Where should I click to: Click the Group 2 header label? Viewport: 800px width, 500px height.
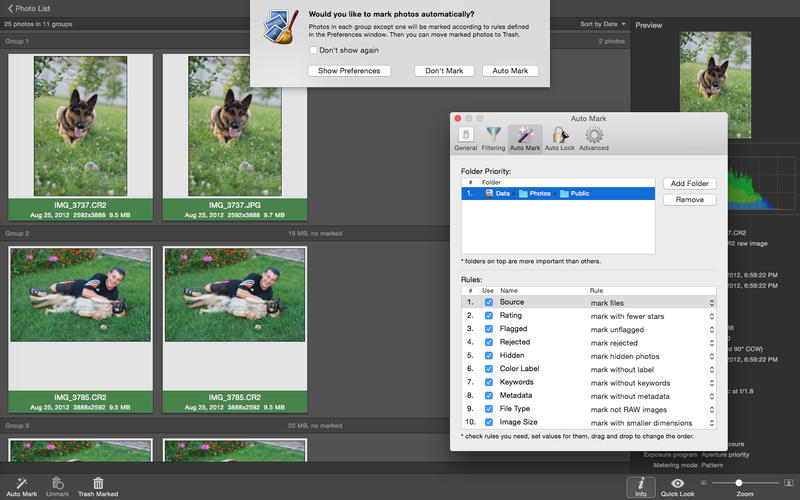coord(17,233)
